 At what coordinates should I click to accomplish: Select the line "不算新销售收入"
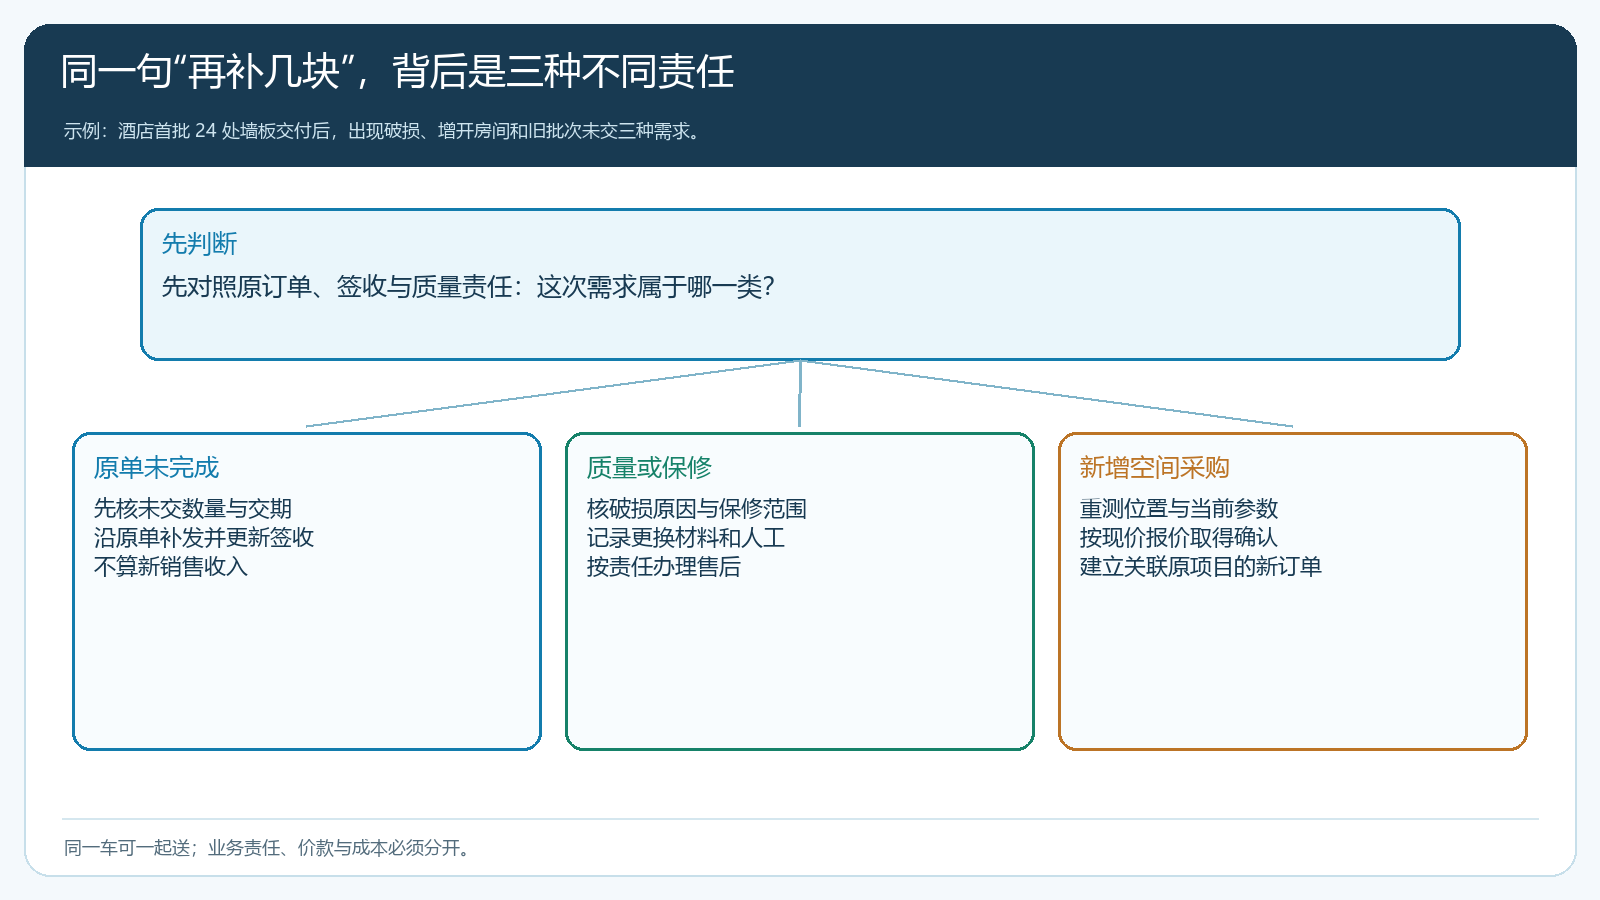coord(171,567)
